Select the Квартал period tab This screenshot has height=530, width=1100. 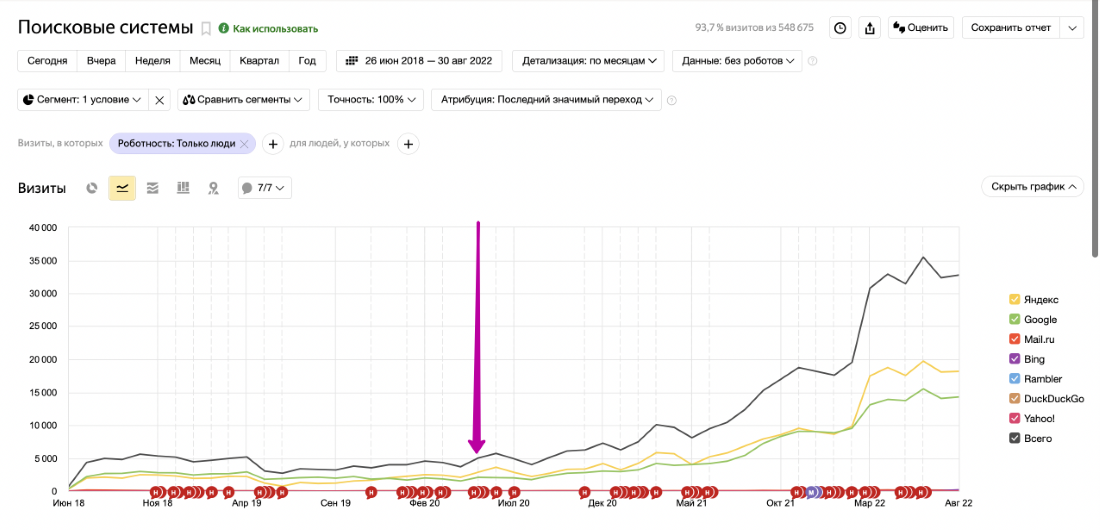[259, 61]
